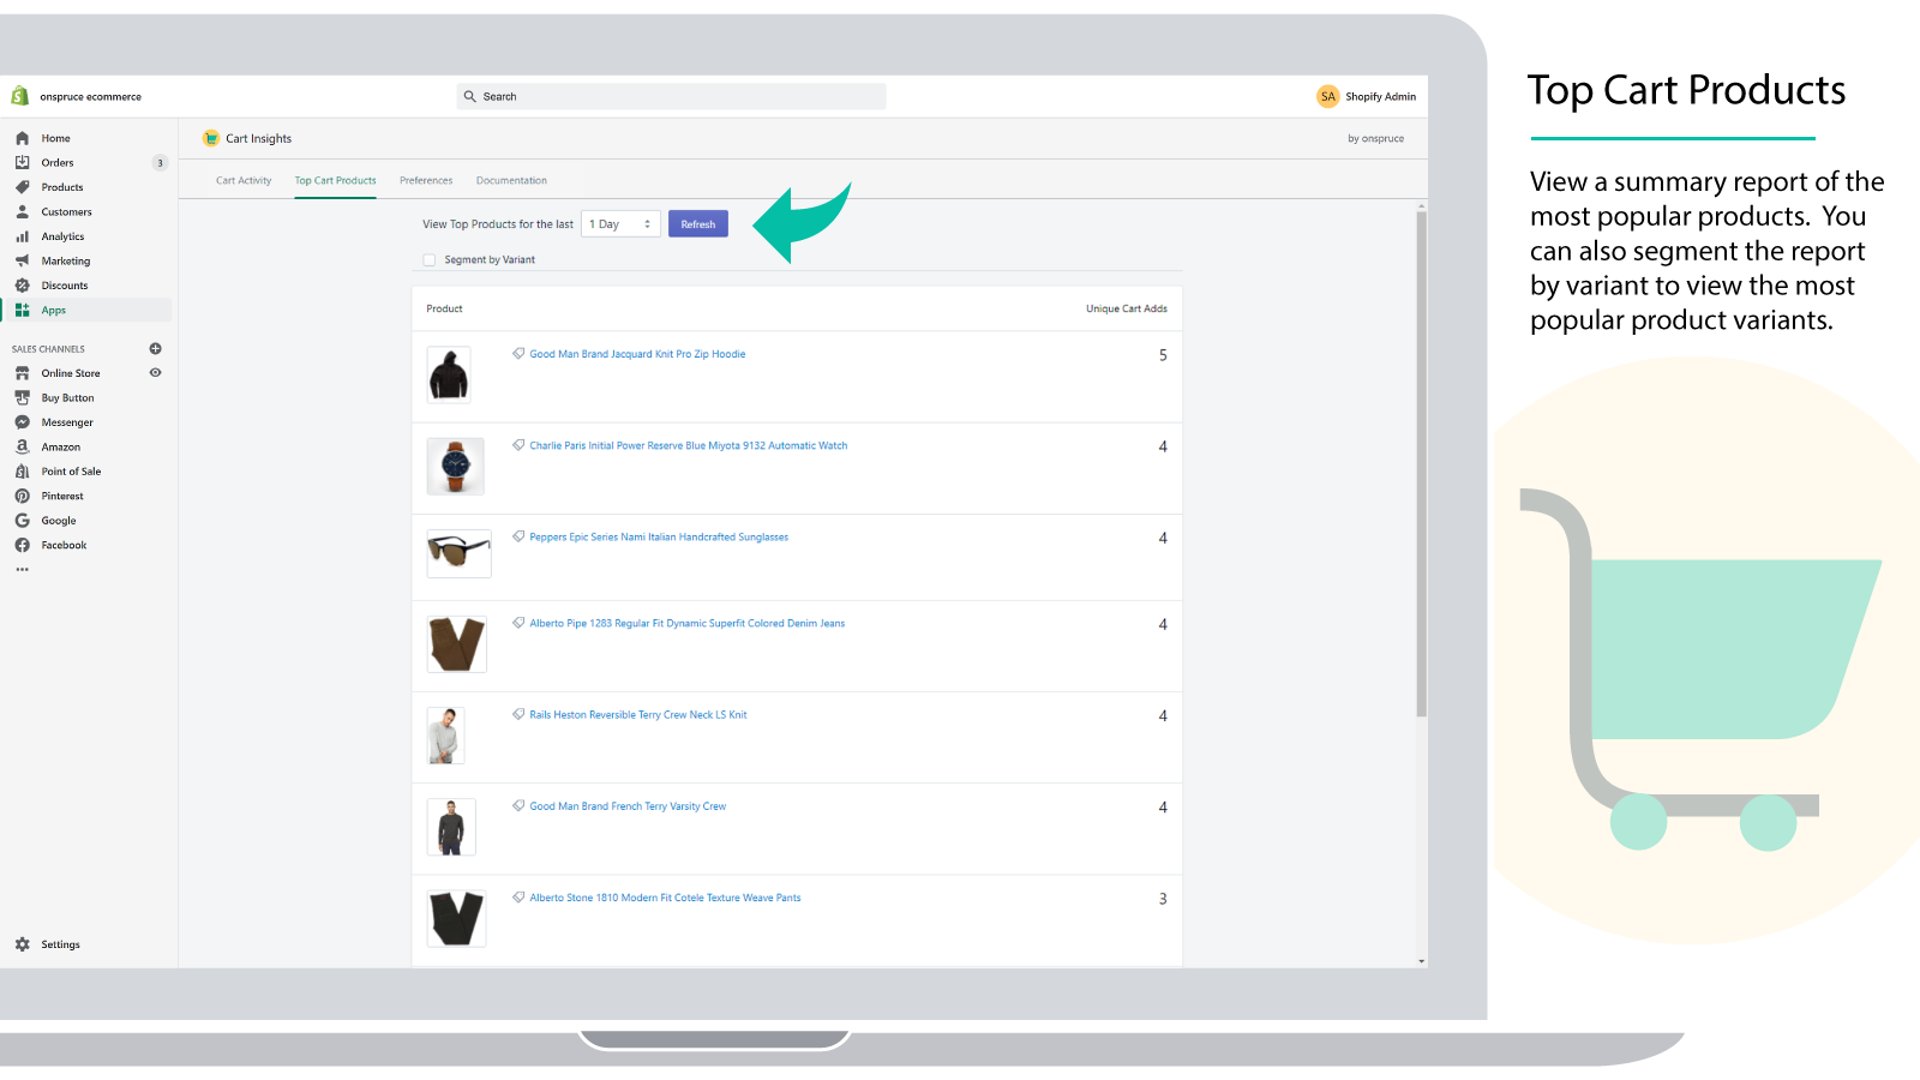Screen dimensions: 1920x1080
Task: Show more sales channels ellipsis
Action: tap(22, 569)
